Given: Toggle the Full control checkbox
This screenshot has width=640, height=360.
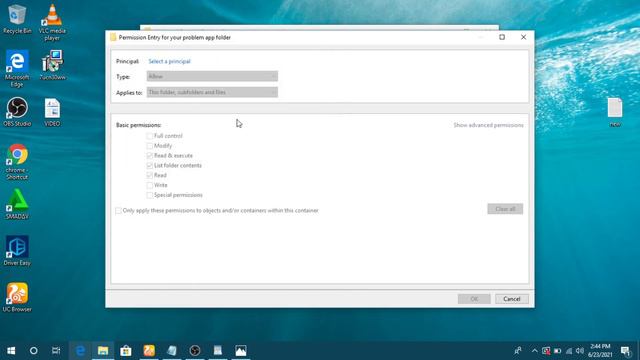Looking at the screenshot, I should point(149,136).
